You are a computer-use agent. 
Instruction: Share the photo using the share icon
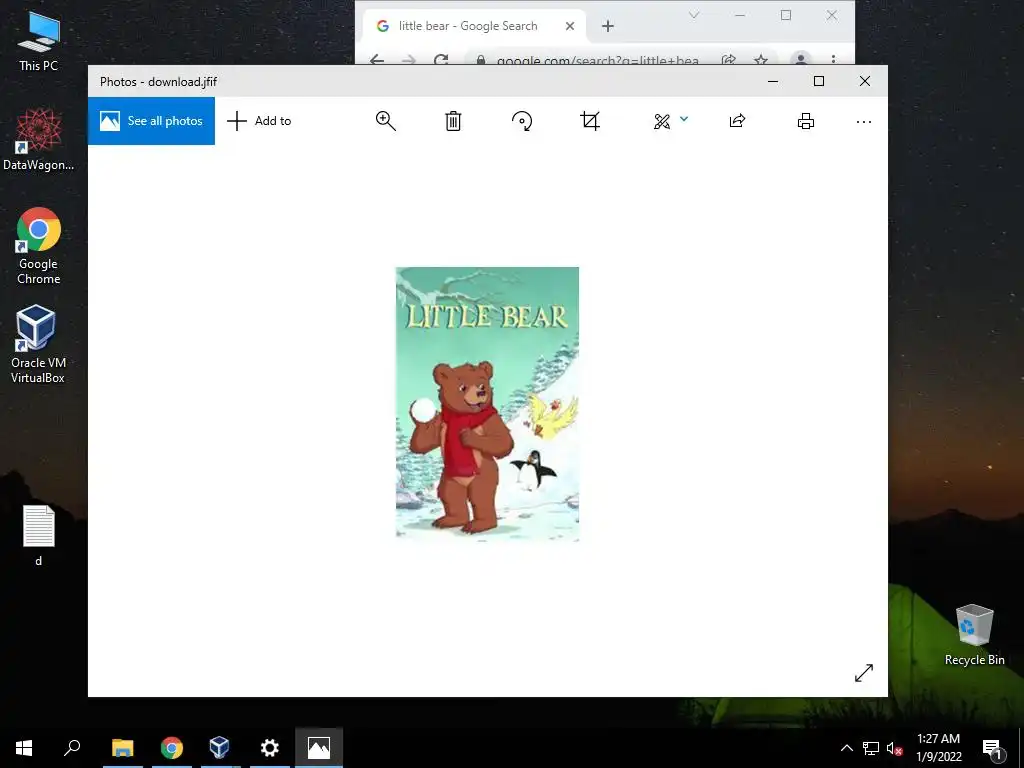(x=737, y=121)
